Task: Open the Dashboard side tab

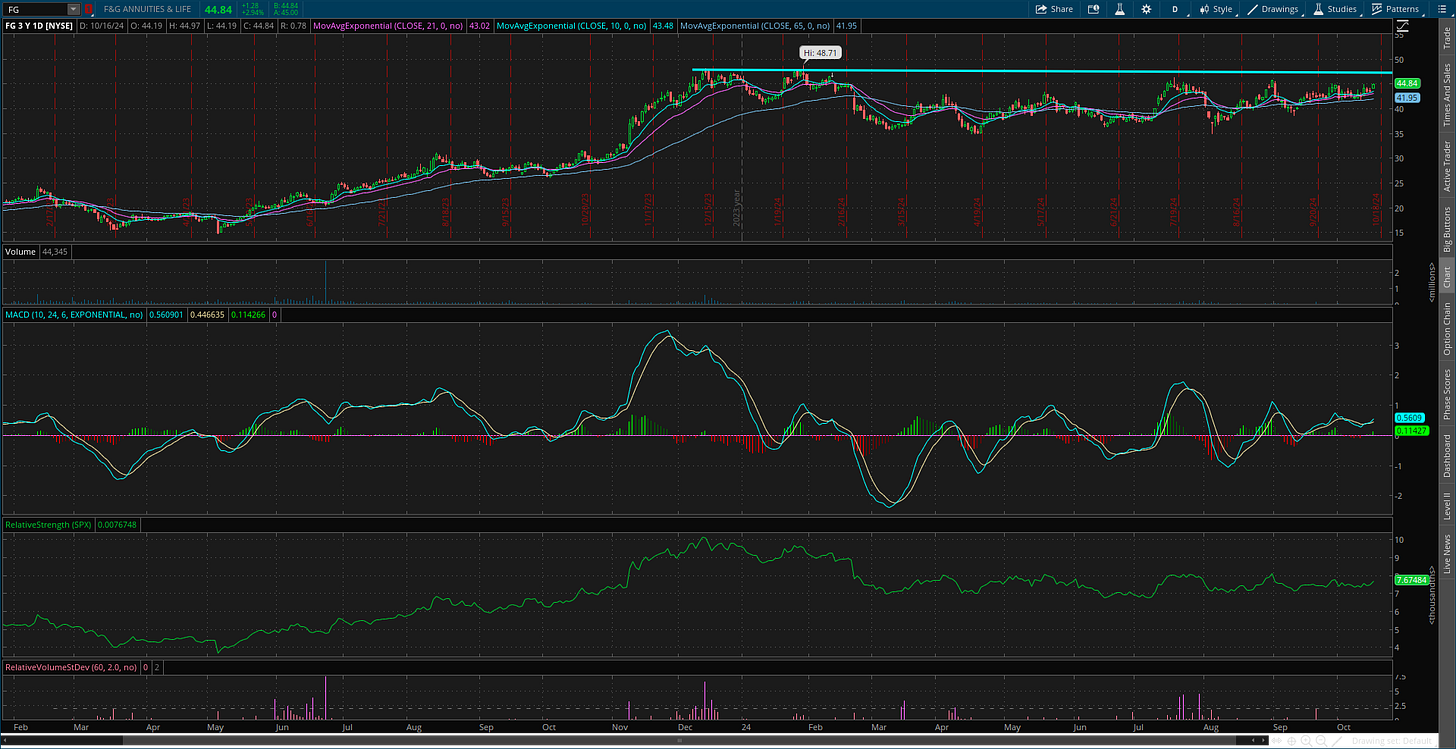Action: (x=1447, y=455)
